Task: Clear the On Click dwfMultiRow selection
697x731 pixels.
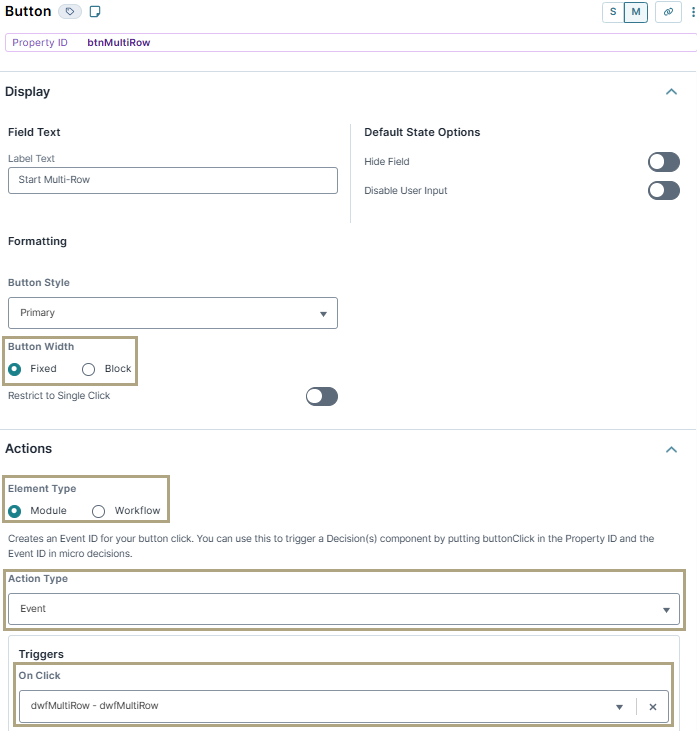Action: pos(653,707)
